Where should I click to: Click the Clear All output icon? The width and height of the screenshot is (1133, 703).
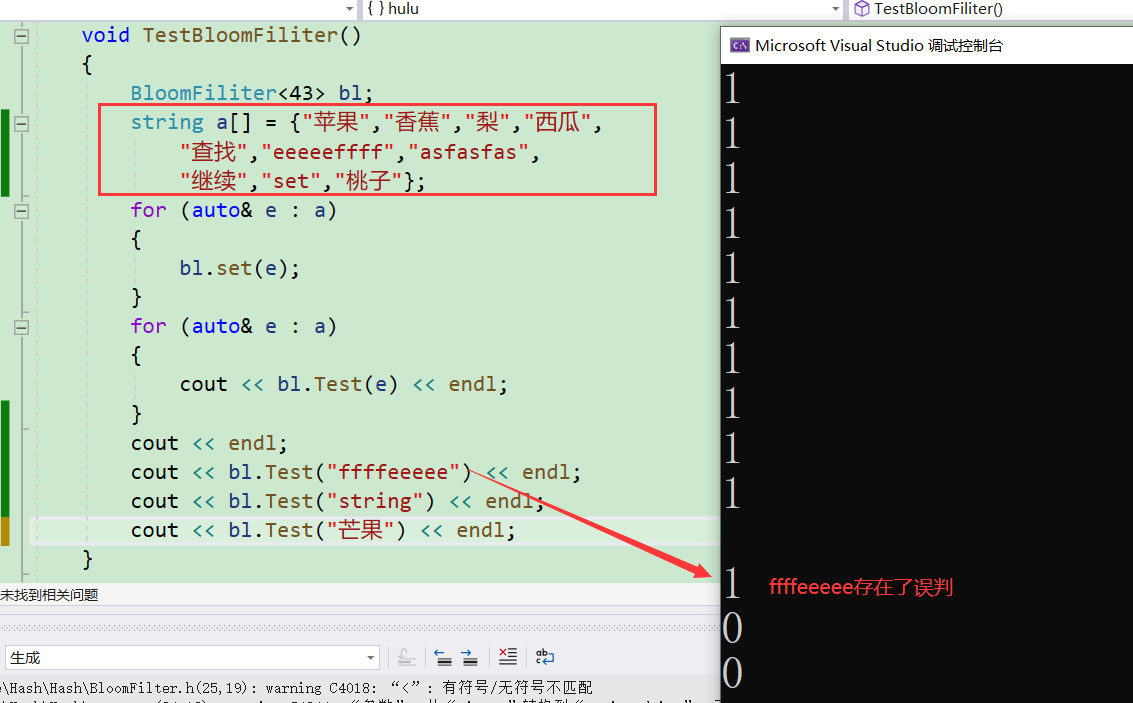click(508, 656)
